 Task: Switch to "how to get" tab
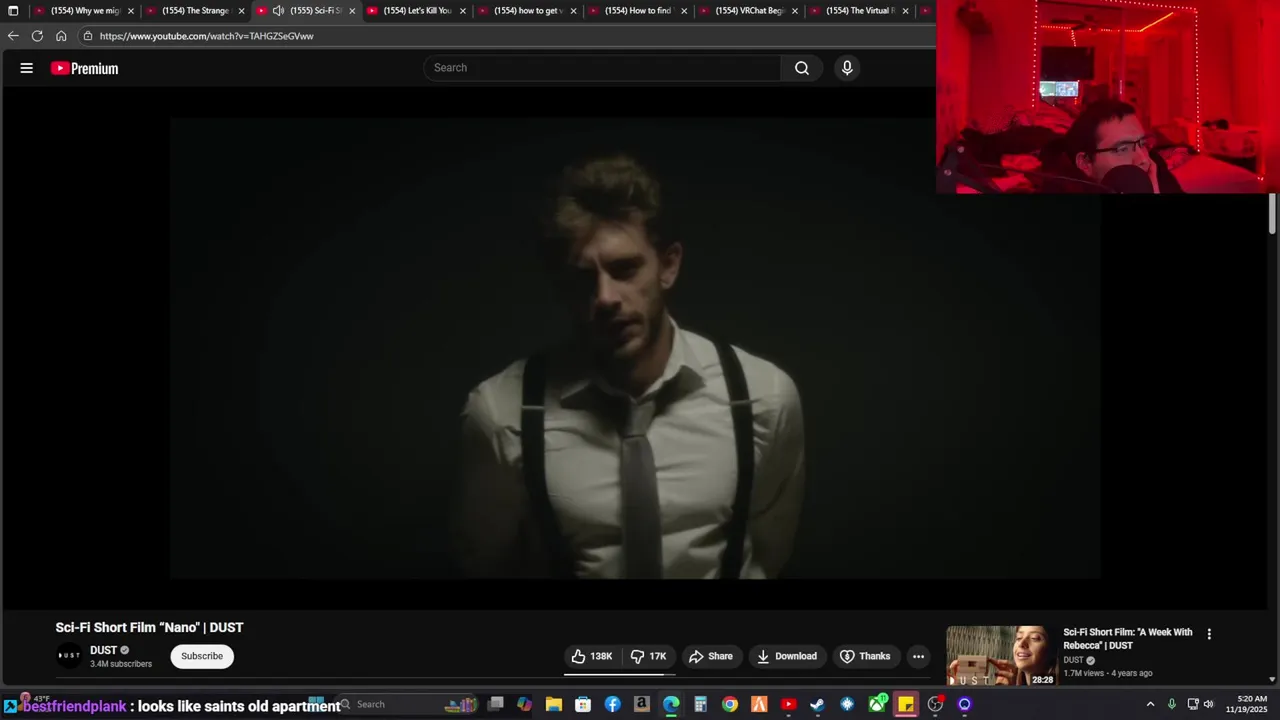[x=529, y=11]
